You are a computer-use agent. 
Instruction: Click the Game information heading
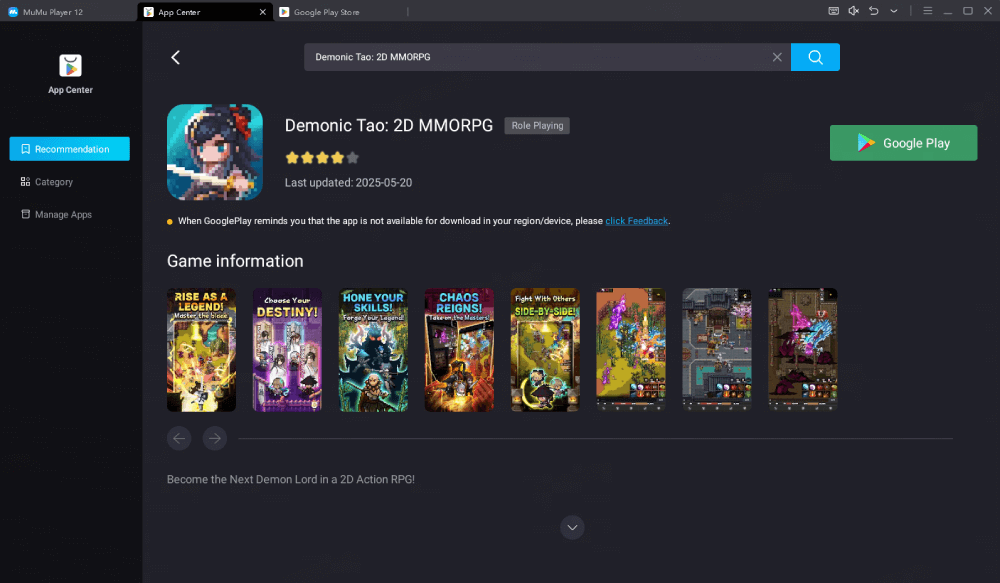pyautogui.click(x=235, y=261)
